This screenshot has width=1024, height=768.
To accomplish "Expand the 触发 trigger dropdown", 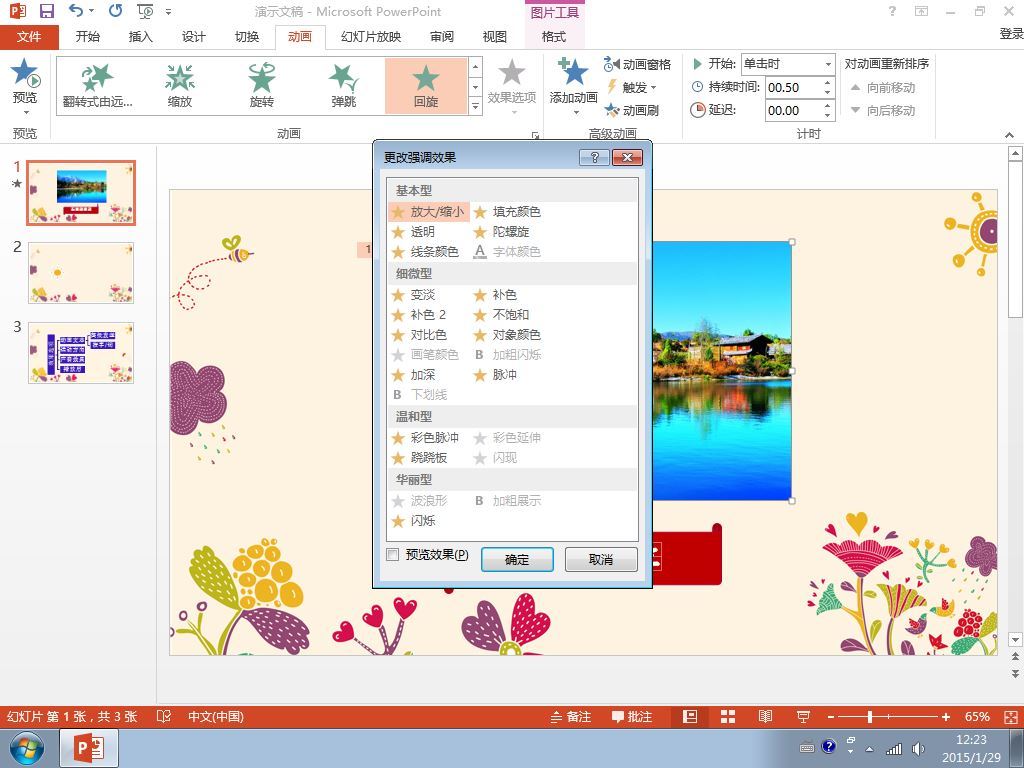I will pos(632,88).
